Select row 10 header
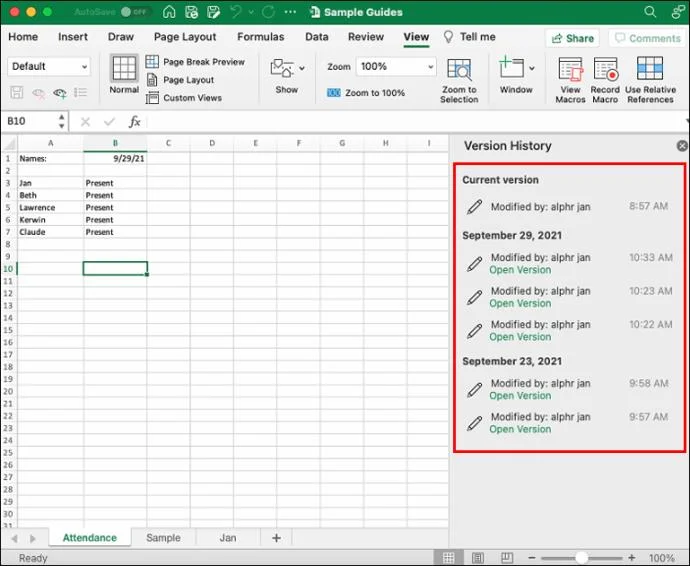Image resolution: width=690 pixels, height=566 pixels. [x=8, y=268]
